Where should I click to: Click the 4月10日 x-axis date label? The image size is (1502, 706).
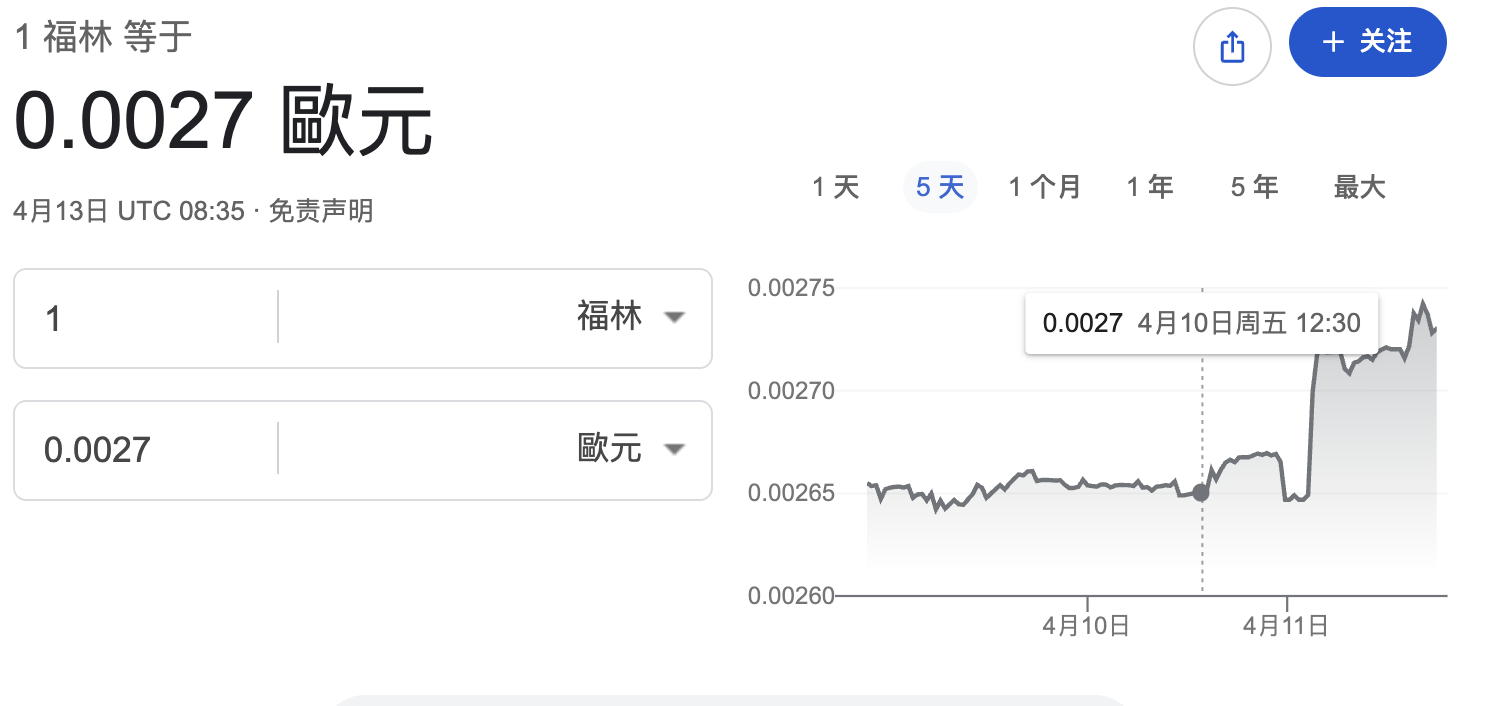(1085, 626)
